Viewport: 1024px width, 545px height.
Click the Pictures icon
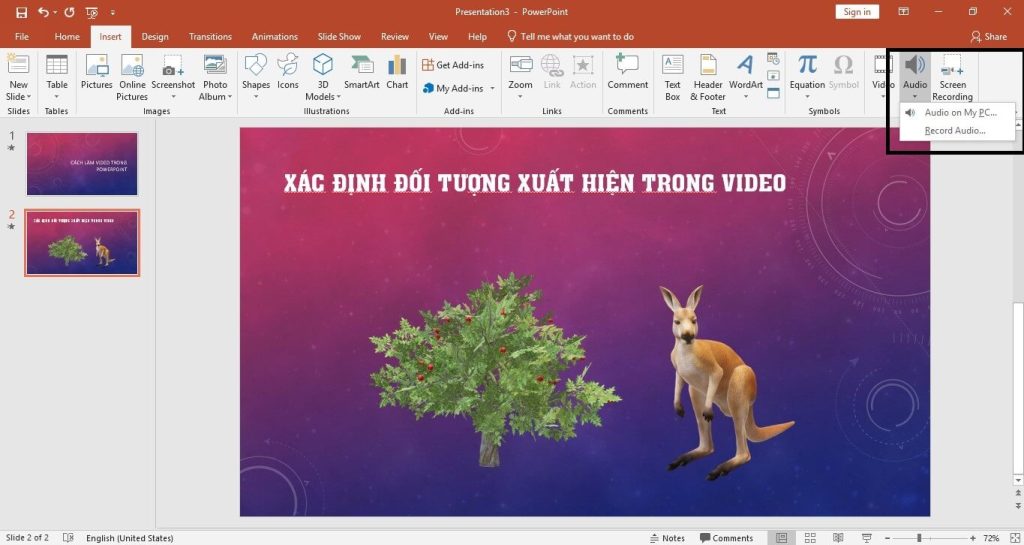click(97, 65)
